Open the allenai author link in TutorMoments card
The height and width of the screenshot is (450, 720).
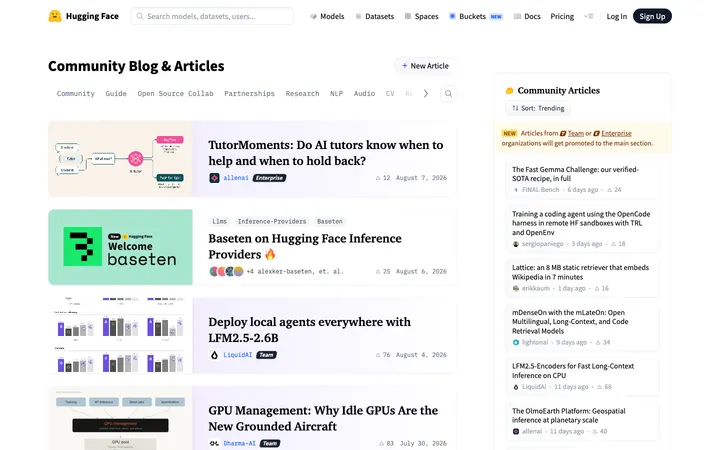pos(236,178)
